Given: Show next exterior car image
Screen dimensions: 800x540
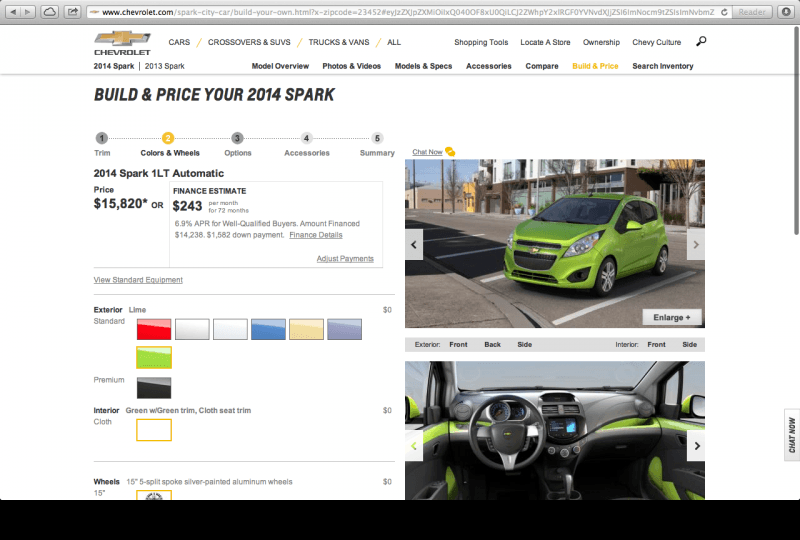Looking at the screenshot, I should tap(696, 244).
